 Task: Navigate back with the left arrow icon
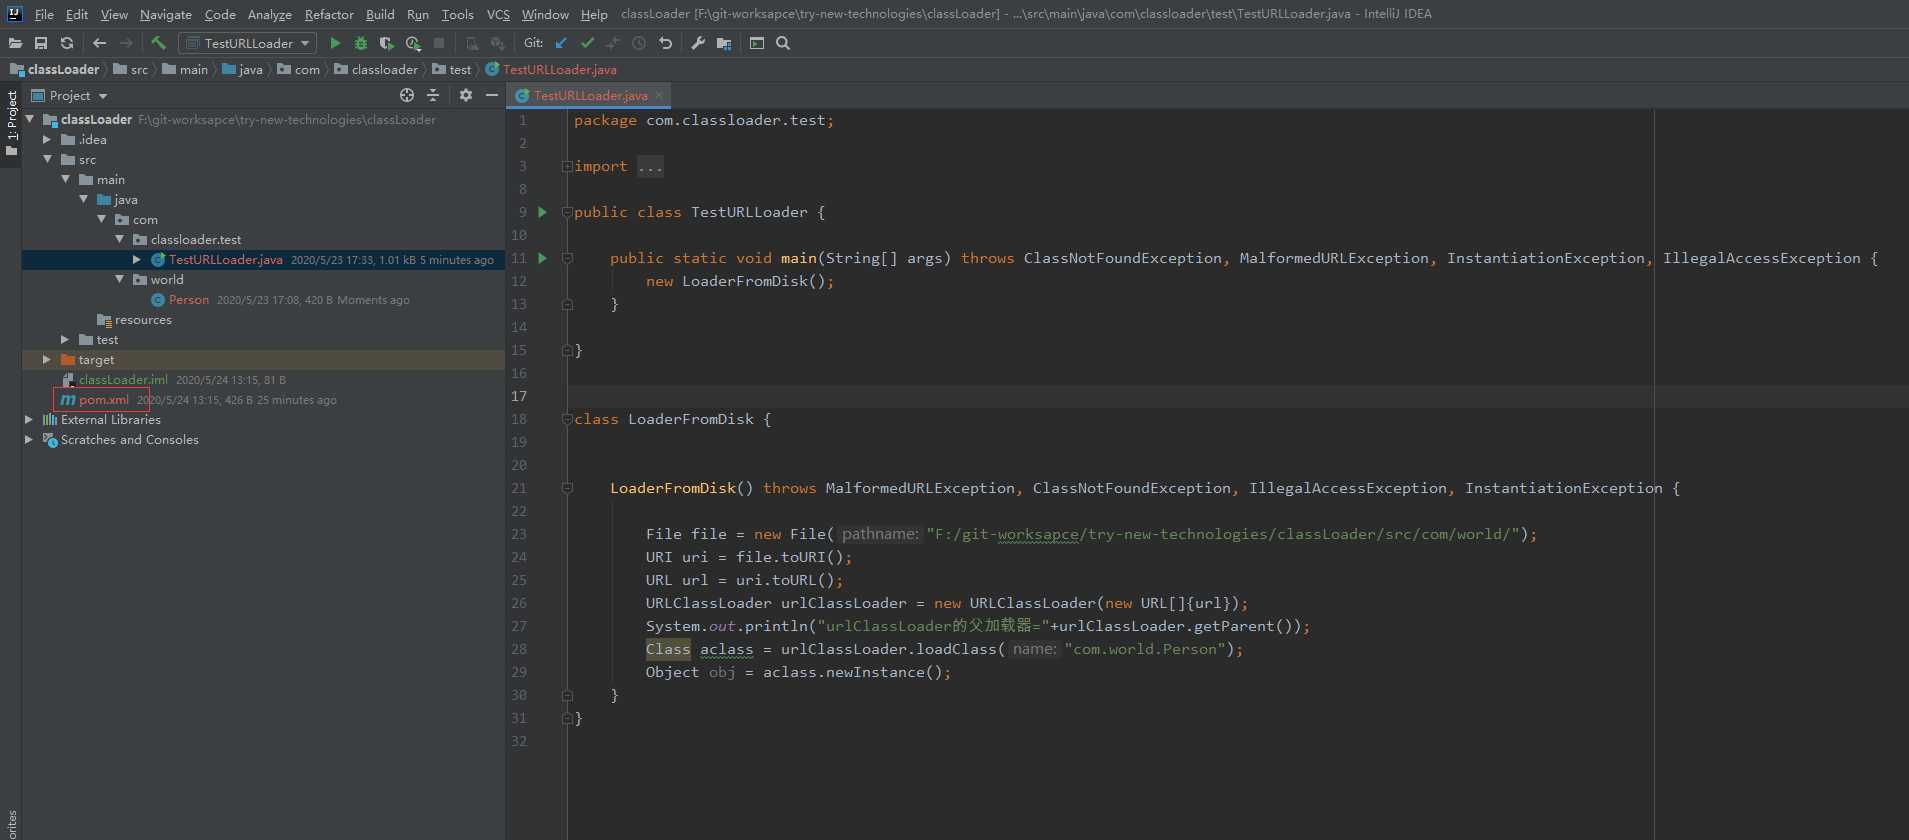[99, 43]
